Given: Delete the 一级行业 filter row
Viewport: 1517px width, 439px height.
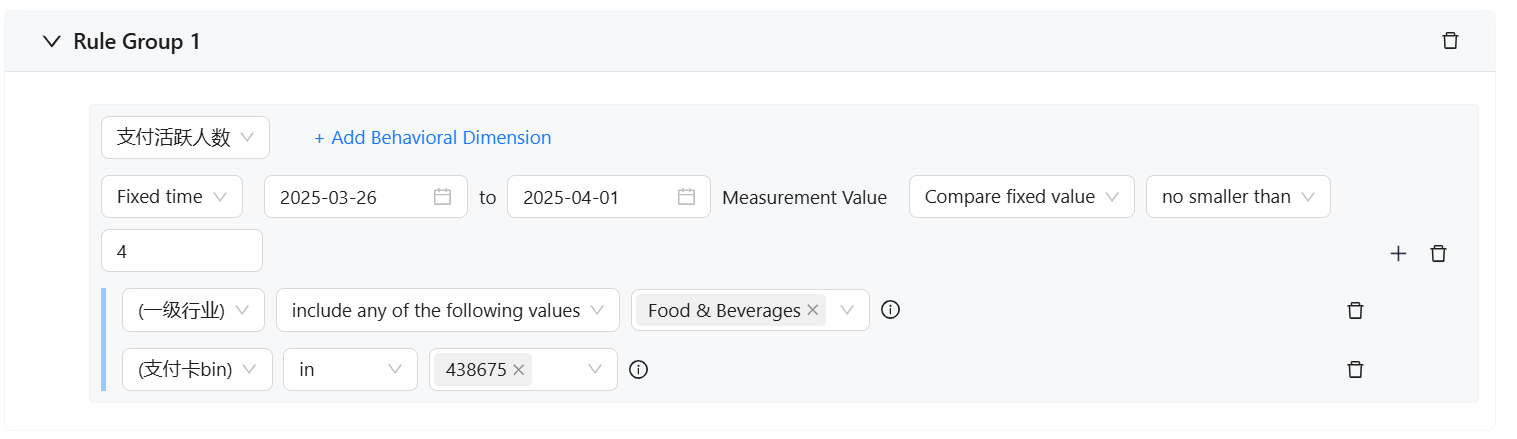Looking at the screenshot, I should click(x=1355, y=310).
